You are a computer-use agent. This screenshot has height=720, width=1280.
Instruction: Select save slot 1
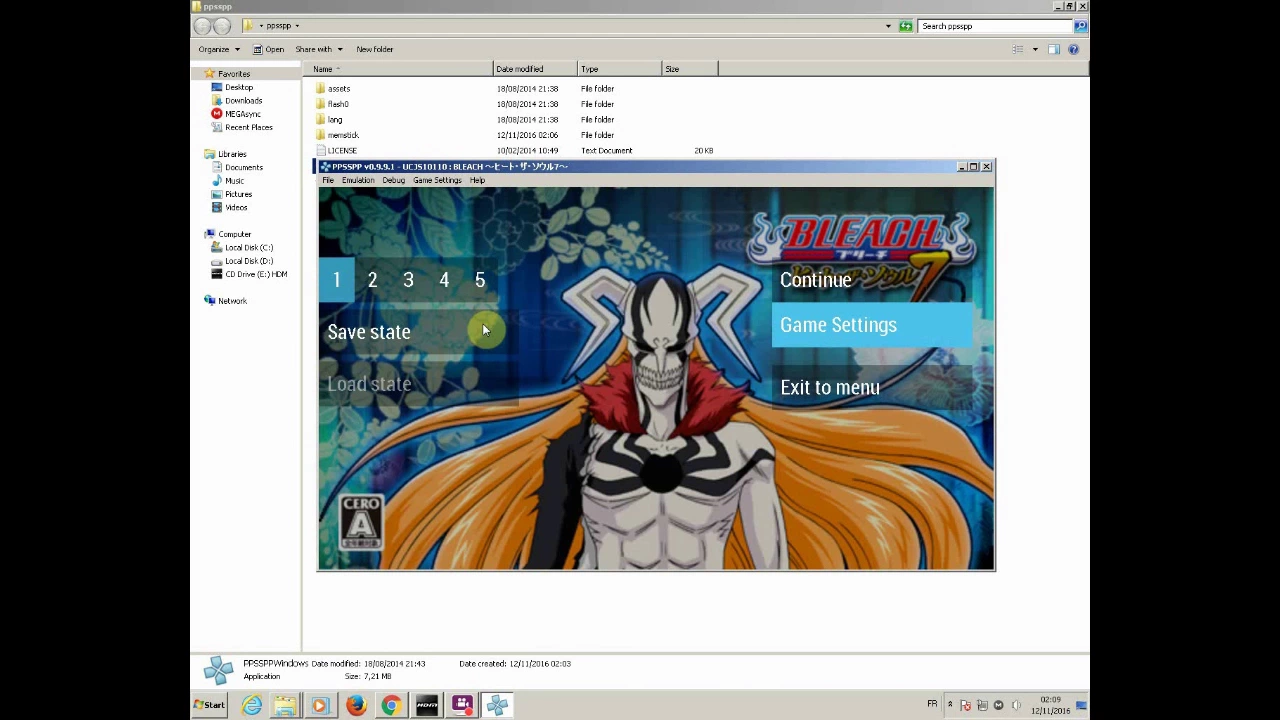click(x=337, y=280)
